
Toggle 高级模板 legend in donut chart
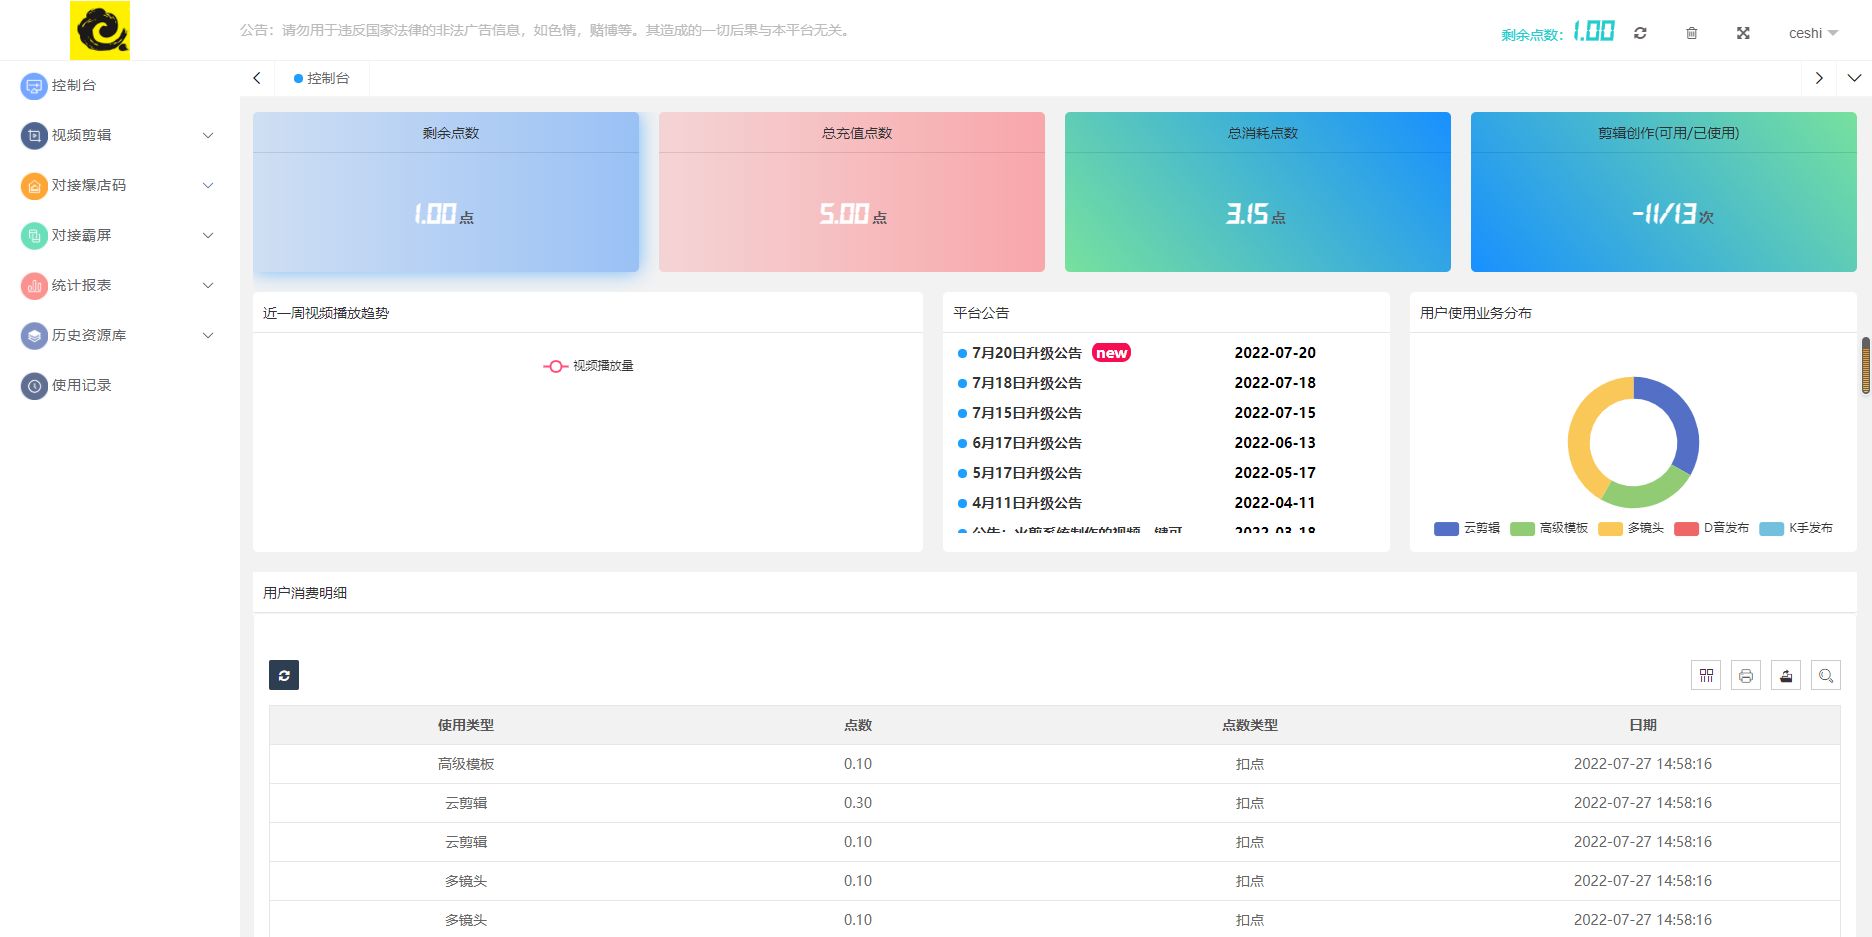(1549, 528)
